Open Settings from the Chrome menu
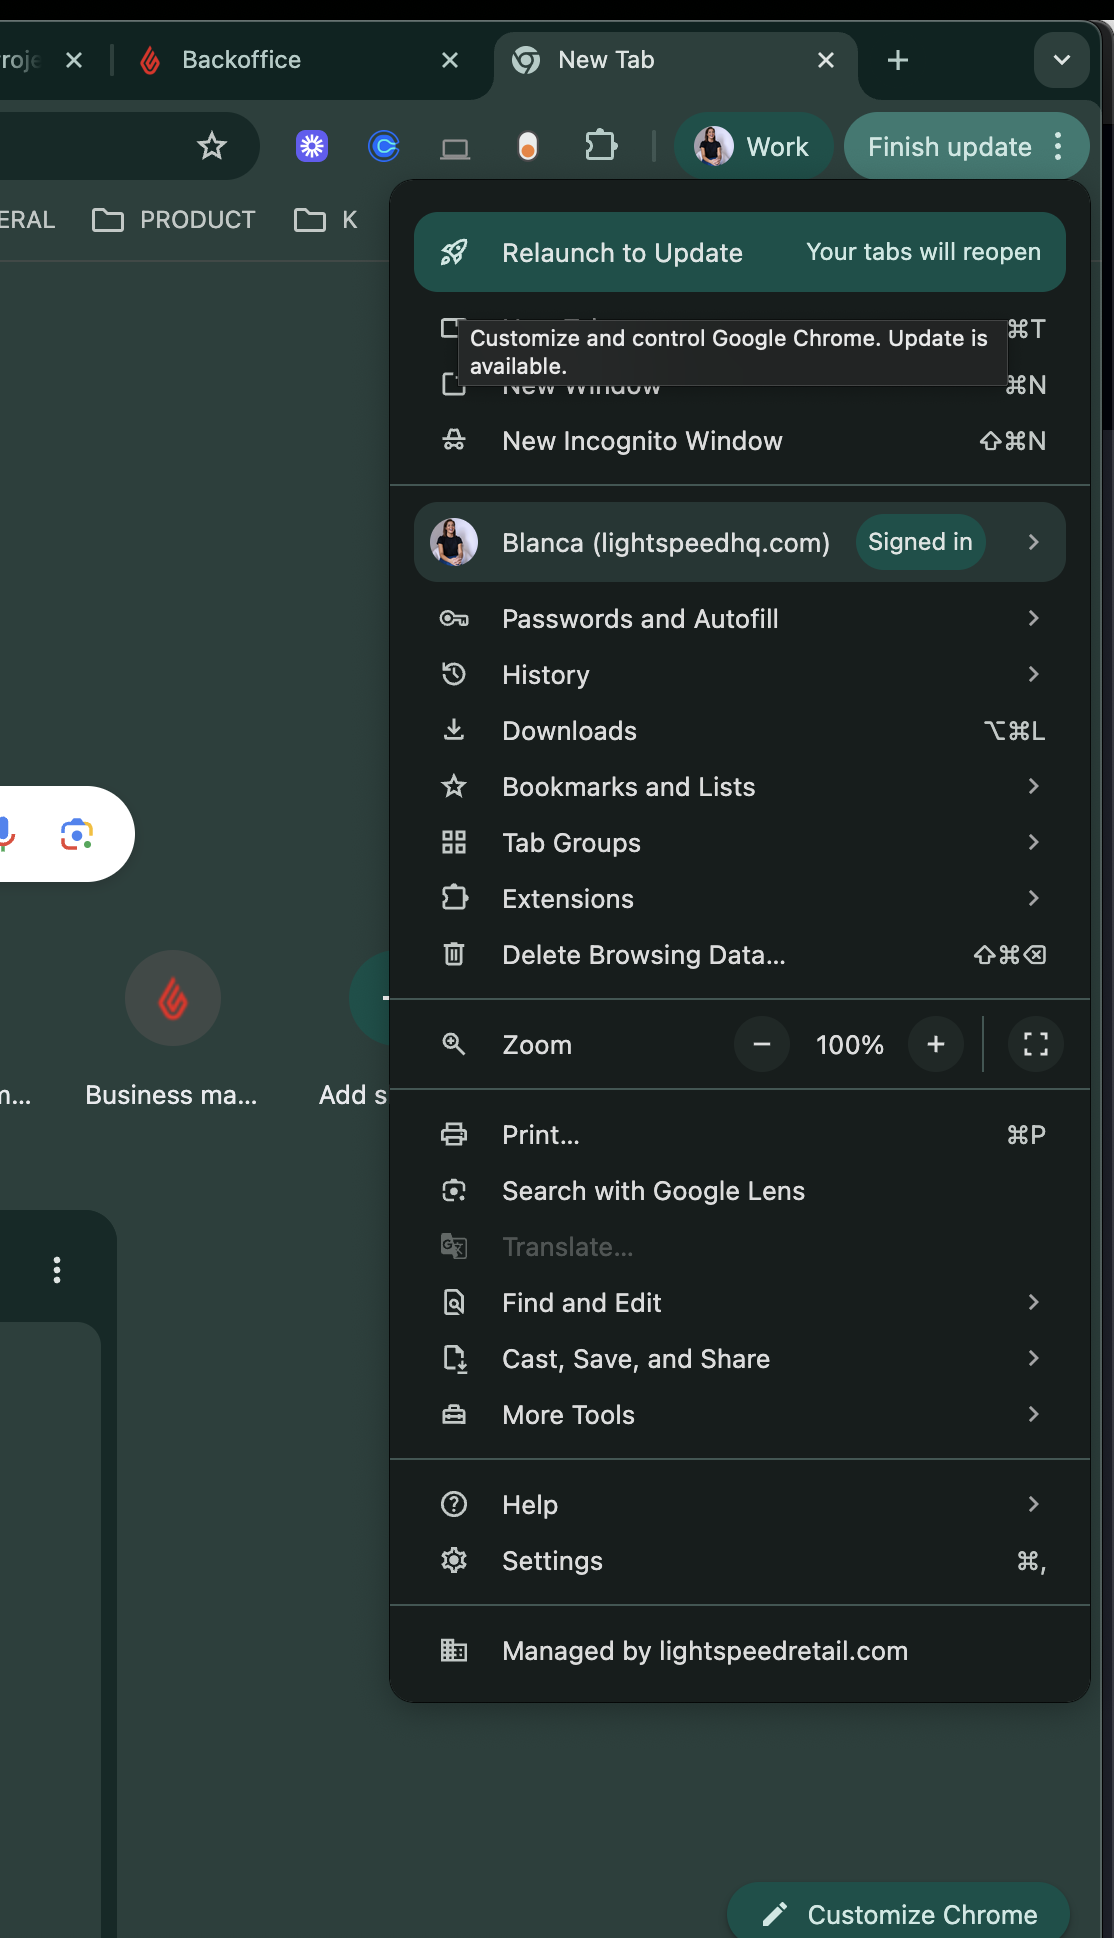 552,1561
